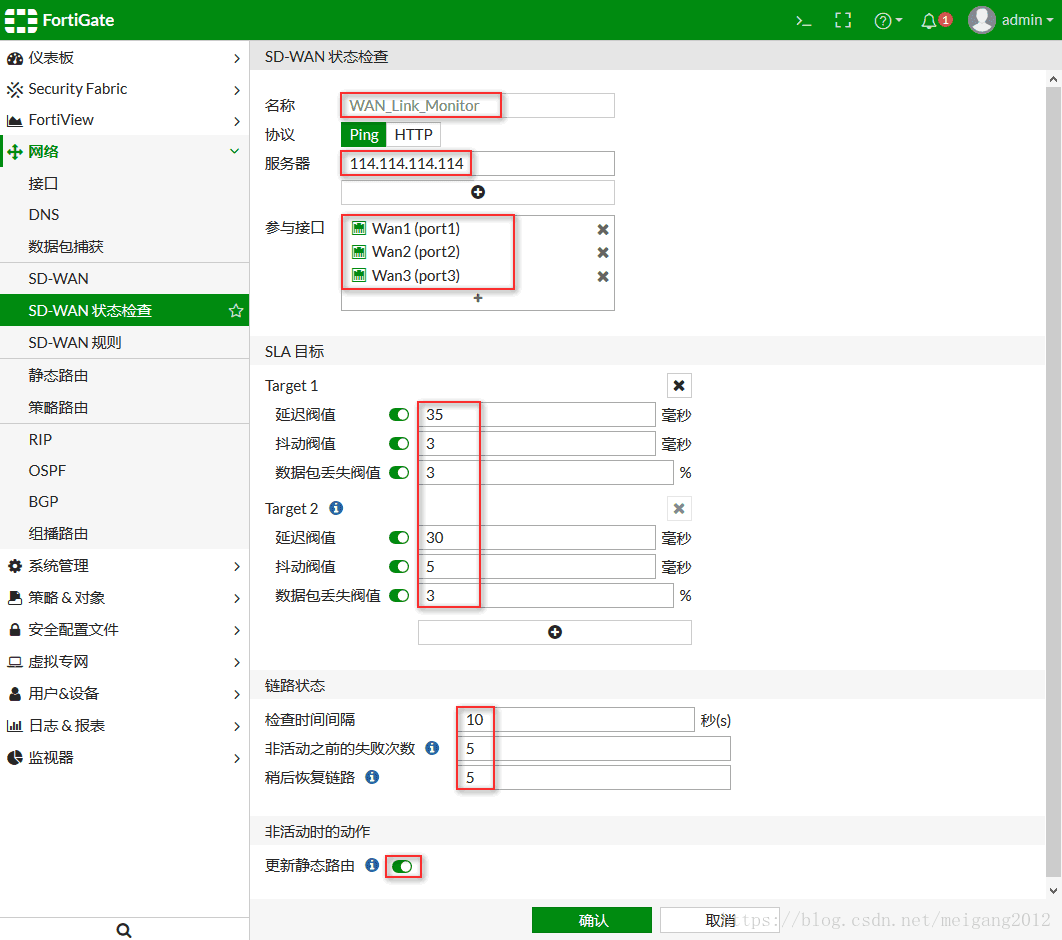Expand the 用户&设备 menu
1062x940 pixels.
pos(125,693)
